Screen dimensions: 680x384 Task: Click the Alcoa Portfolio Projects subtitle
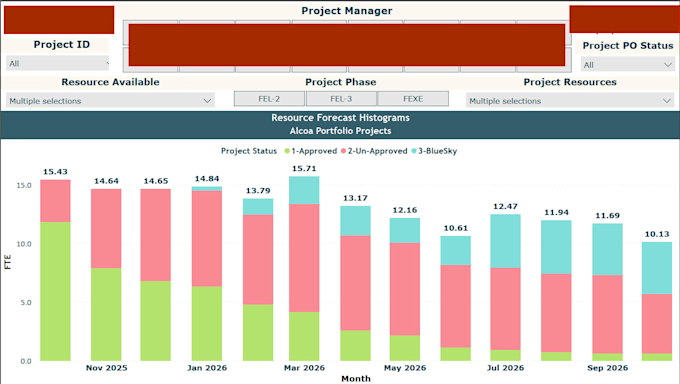(x=340, y=131)
